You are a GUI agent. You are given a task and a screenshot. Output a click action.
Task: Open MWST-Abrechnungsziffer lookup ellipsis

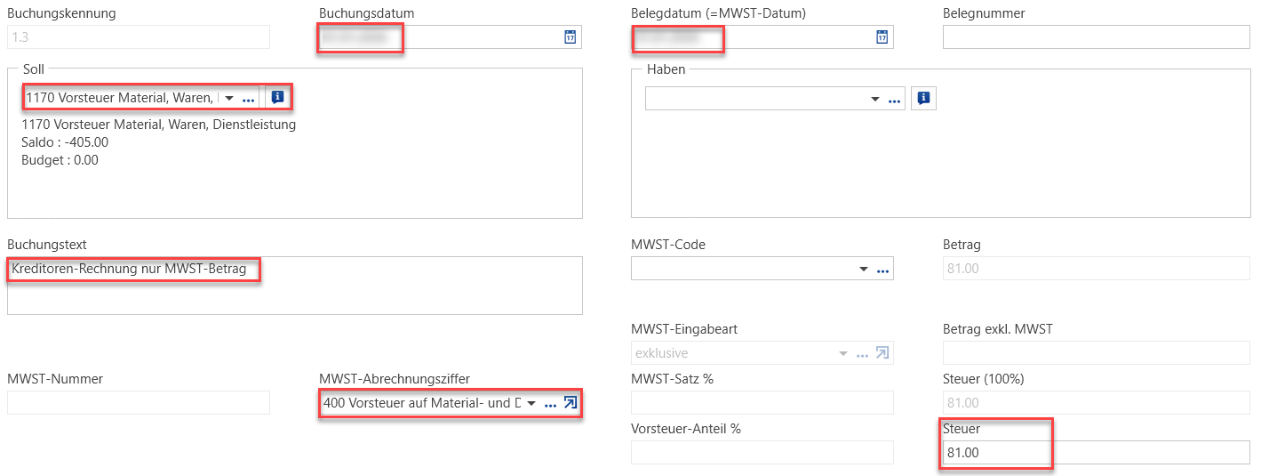pyautogui.click(x=550, y=403)
